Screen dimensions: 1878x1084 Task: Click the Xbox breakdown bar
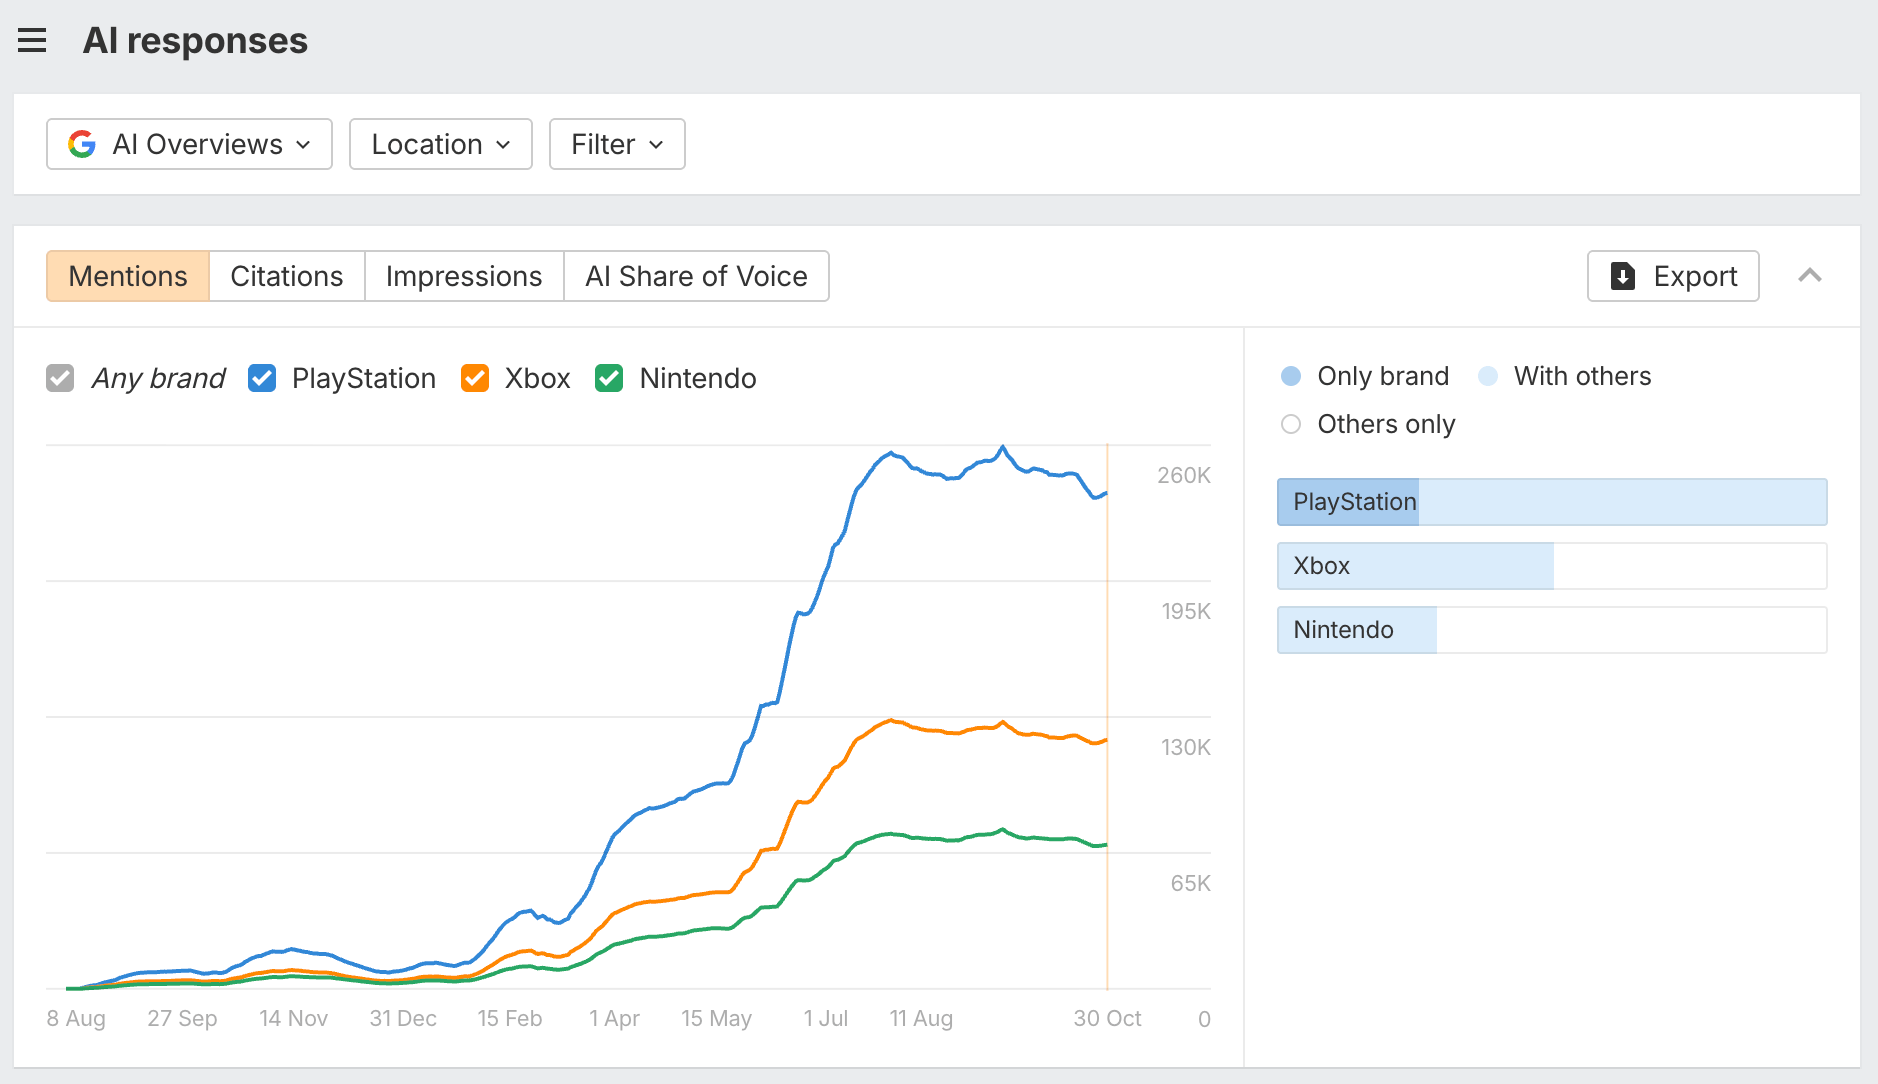tap(1551, 566)
